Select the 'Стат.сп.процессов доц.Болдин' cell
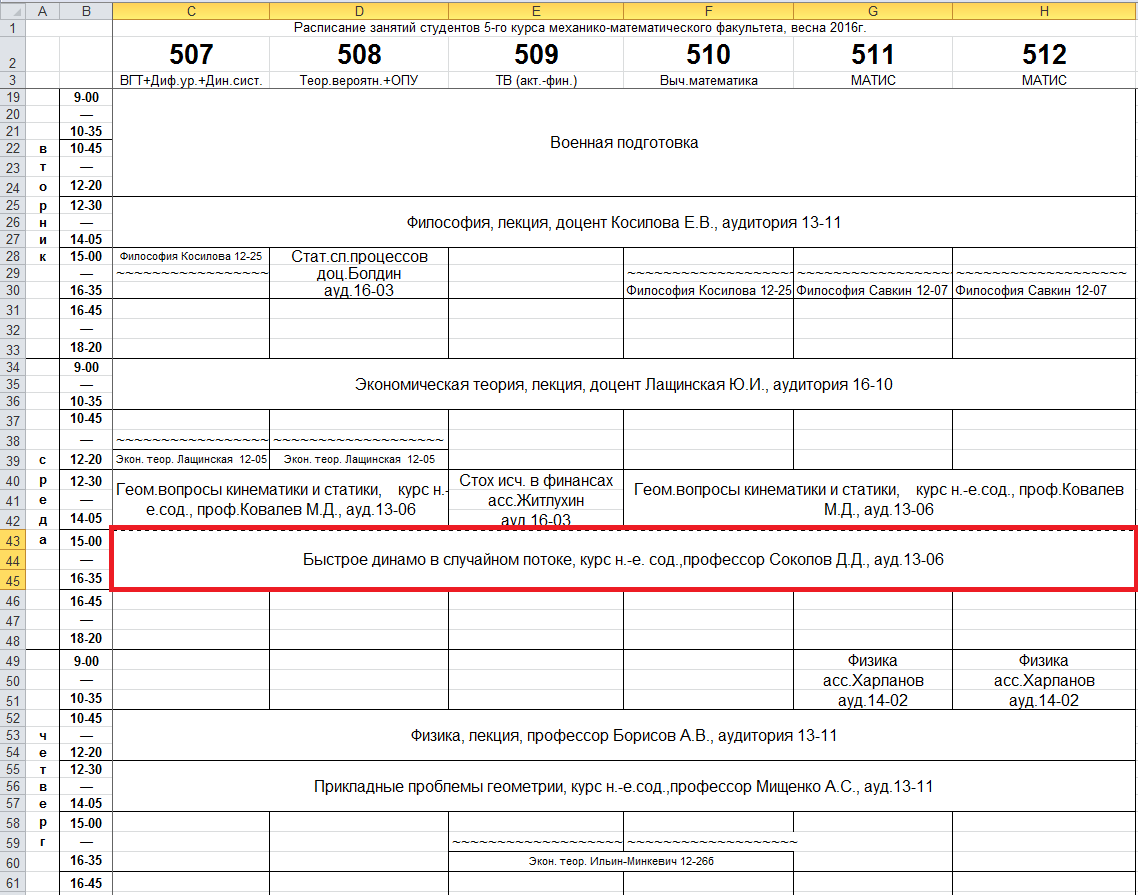Screen dimensions: 1138x895 pyautogui.click(x=359, y=273)
